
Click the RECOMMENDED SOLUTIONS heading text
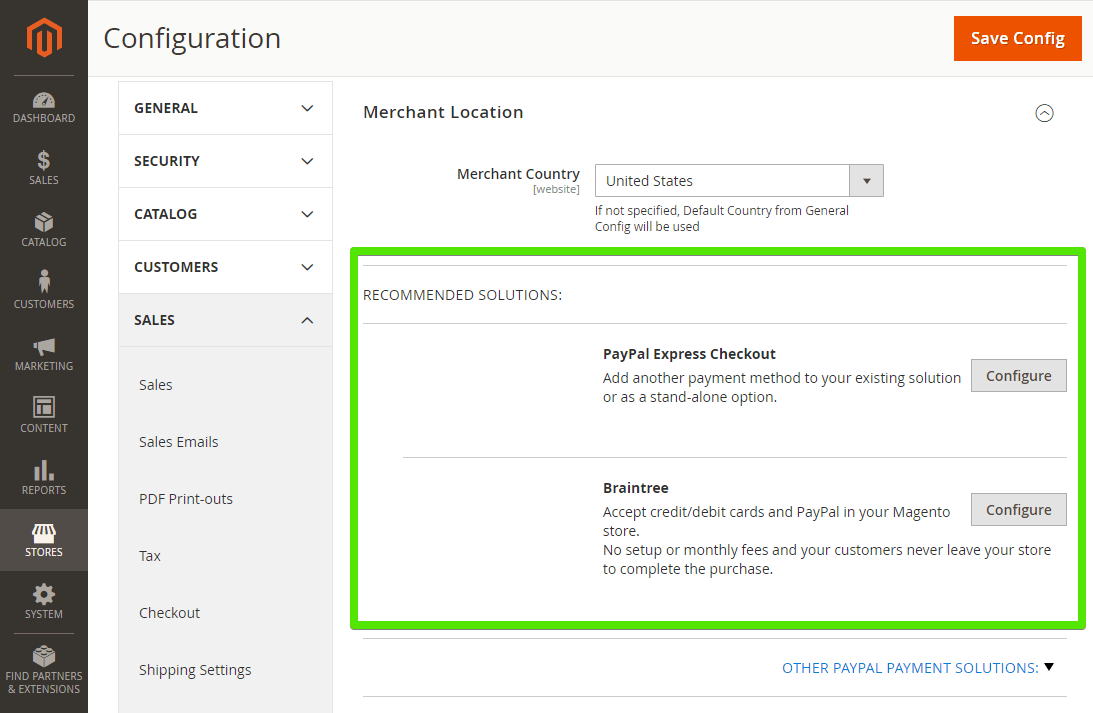tap(462, 295)
